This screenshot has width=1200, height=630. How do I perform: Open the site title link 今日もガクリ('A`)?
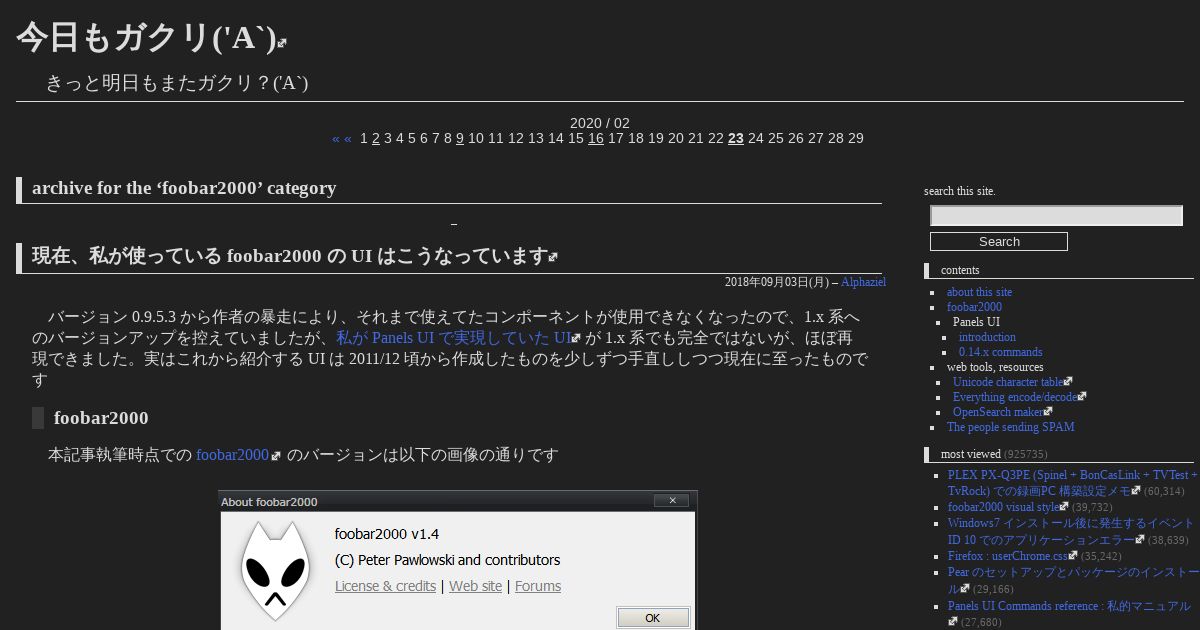[x=146, y=38]
